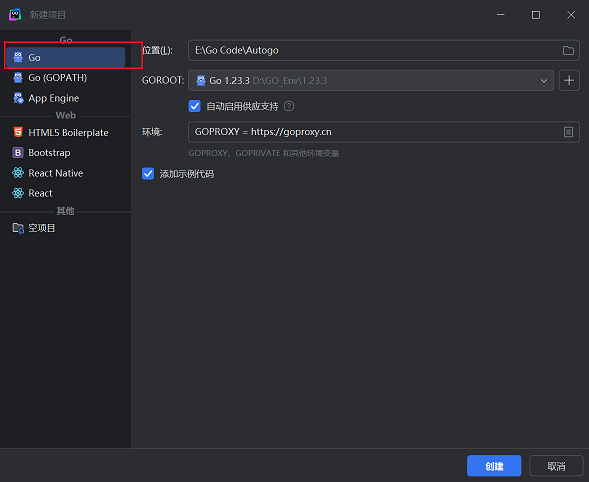Click the gopher icon beside Go (GOPATH)
Viewport: 589px width, 482px height.
[18, 77]
